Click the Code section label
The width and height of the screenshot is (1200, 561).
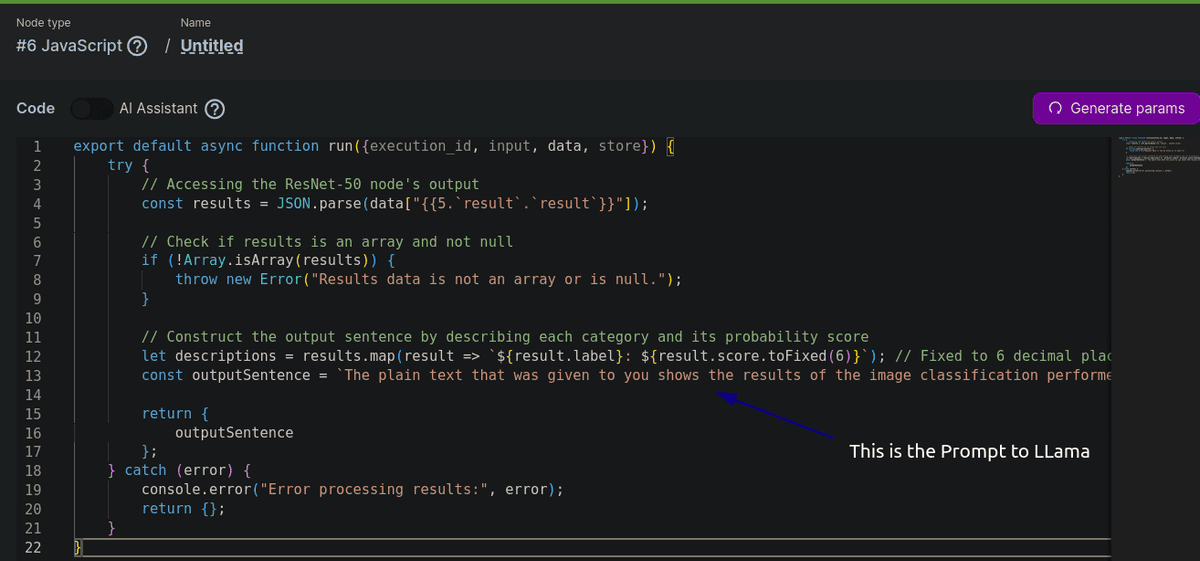pos(36,108)
